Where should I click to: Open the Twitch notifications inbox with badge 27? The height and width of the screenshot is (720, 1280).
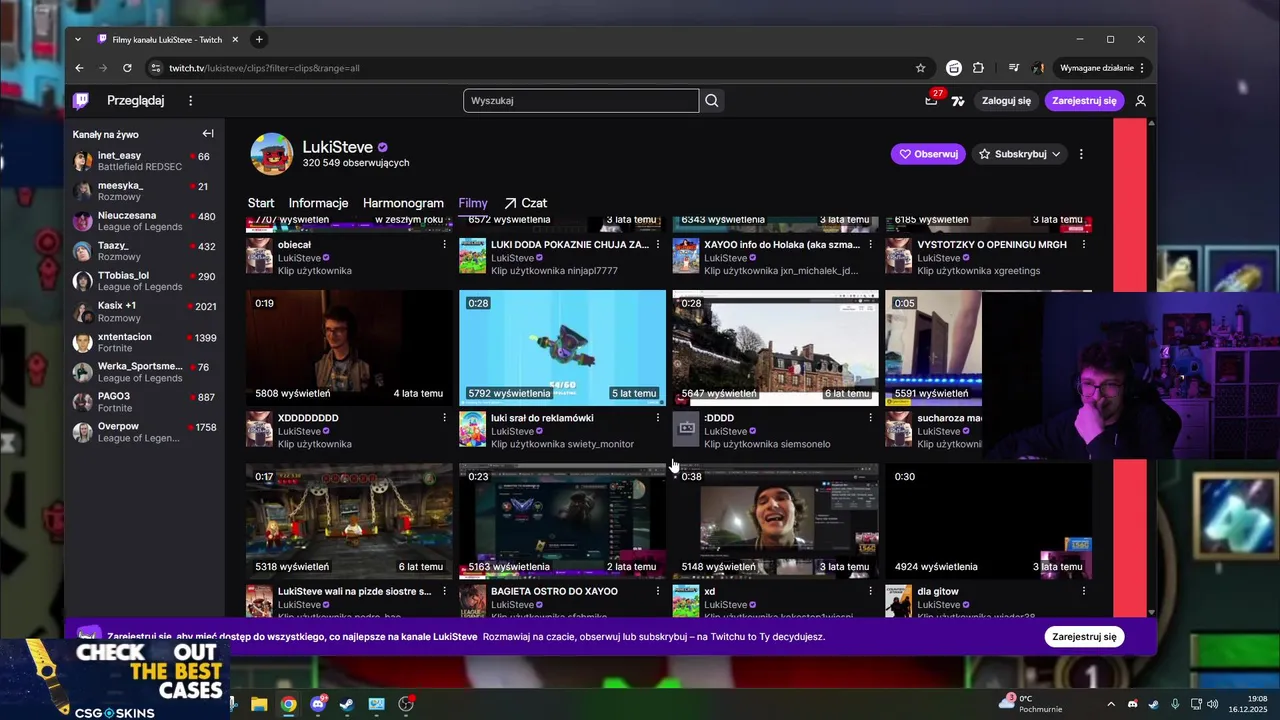[932, 100]
